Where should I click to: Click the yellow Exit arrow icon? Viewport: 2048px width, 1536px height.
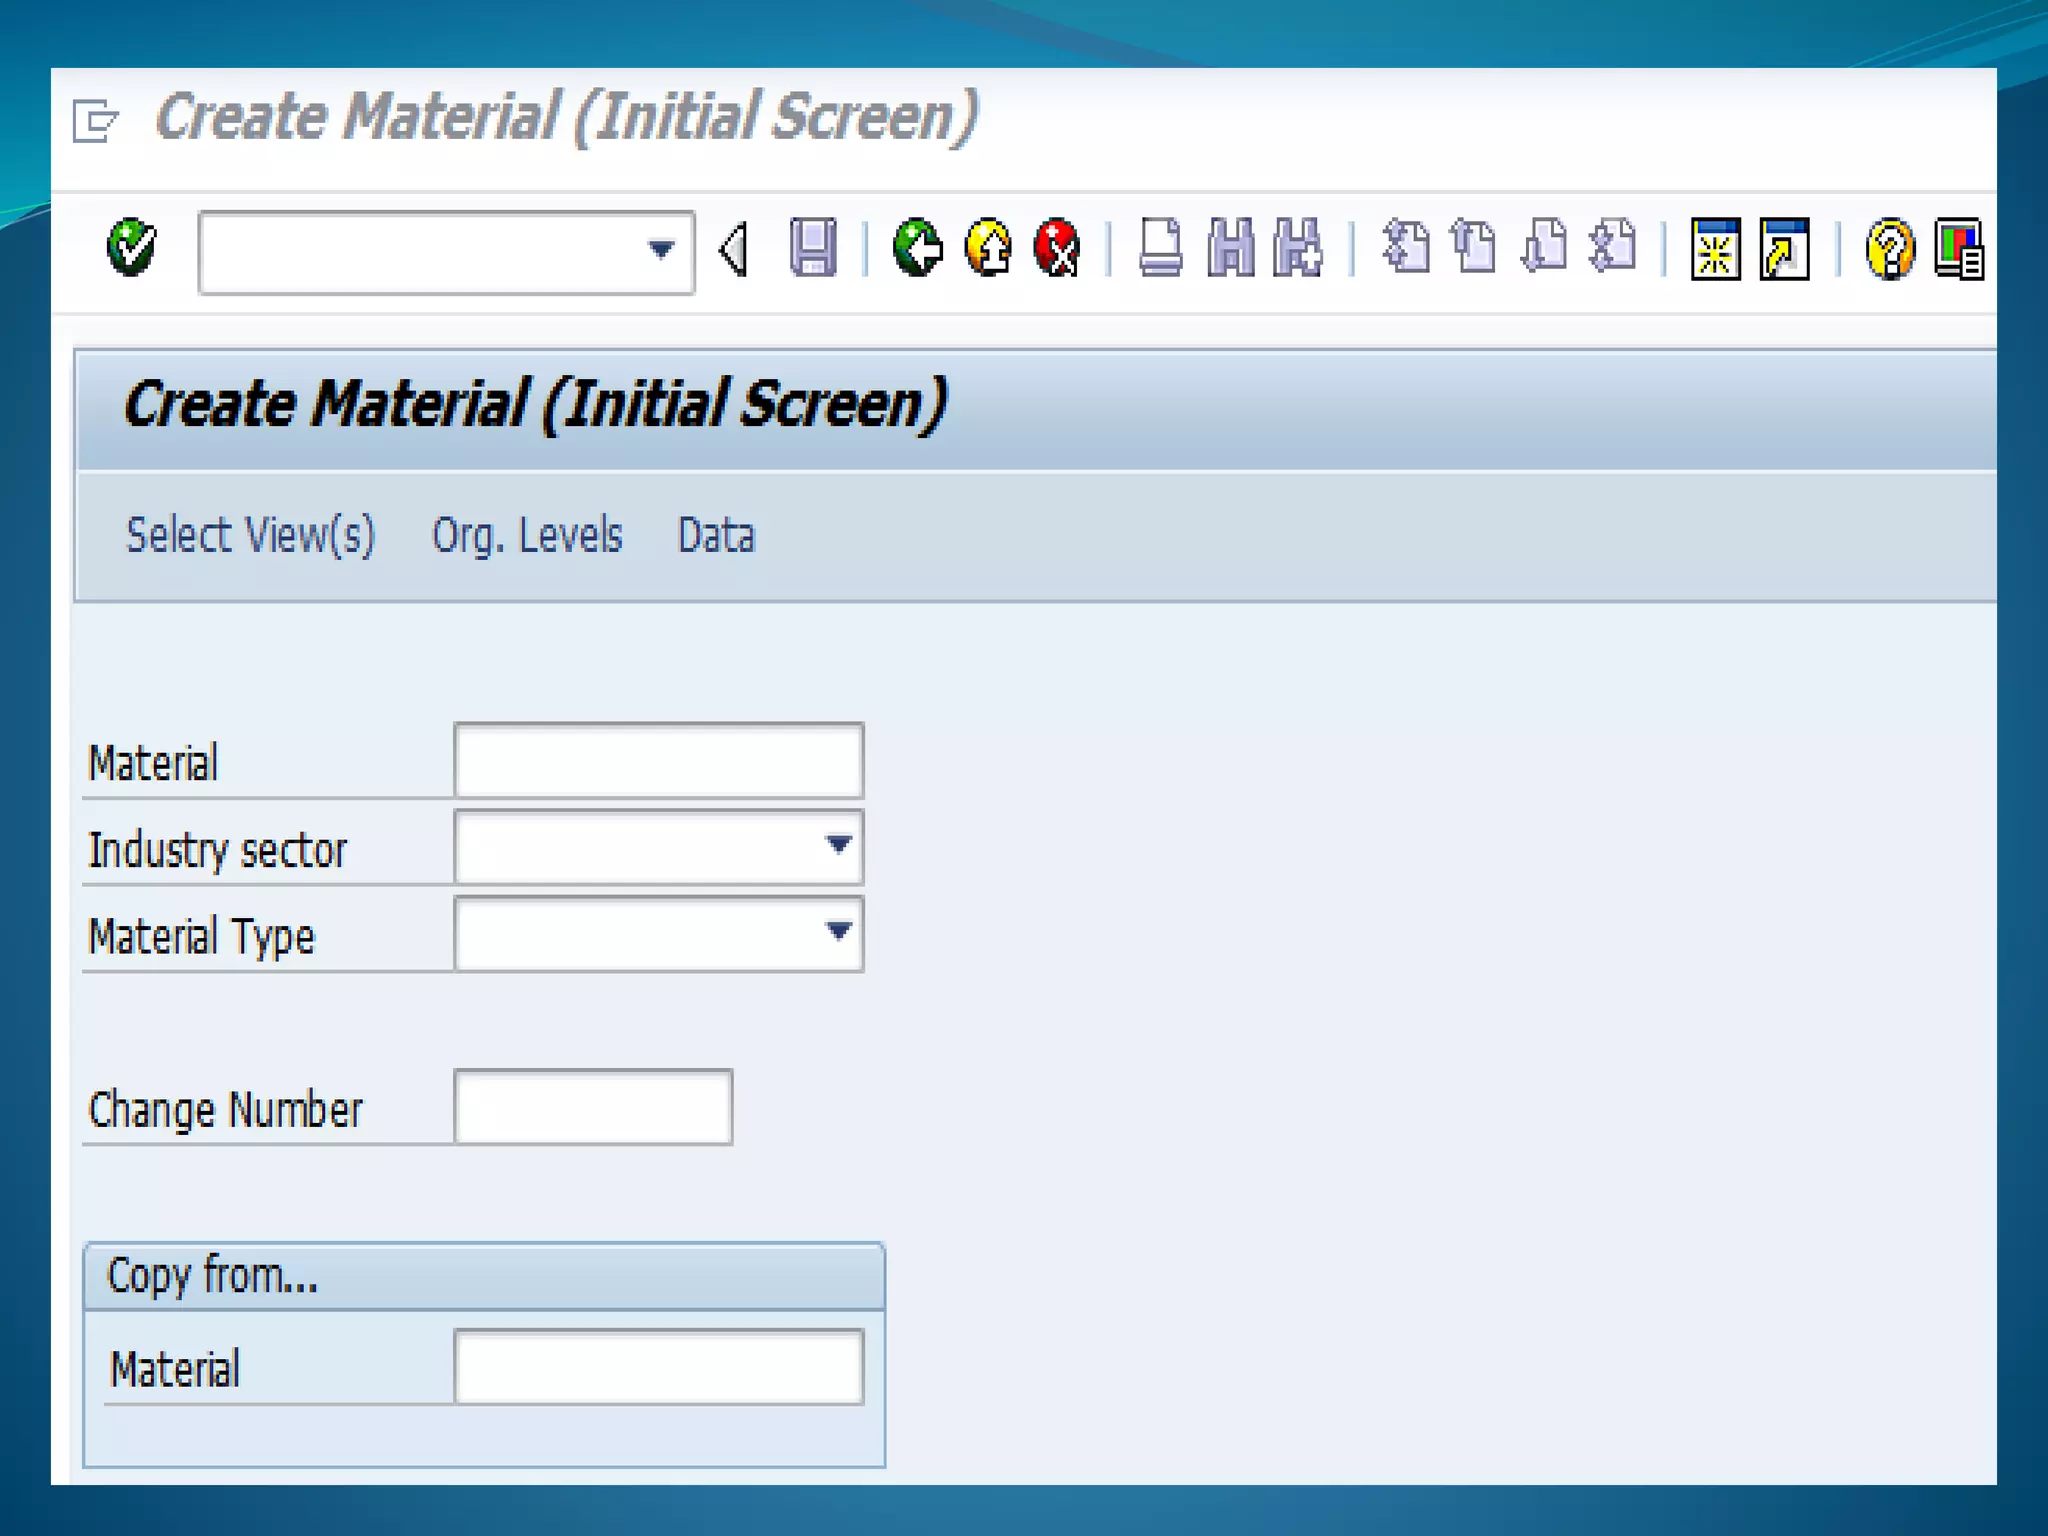tap(988, 247)
